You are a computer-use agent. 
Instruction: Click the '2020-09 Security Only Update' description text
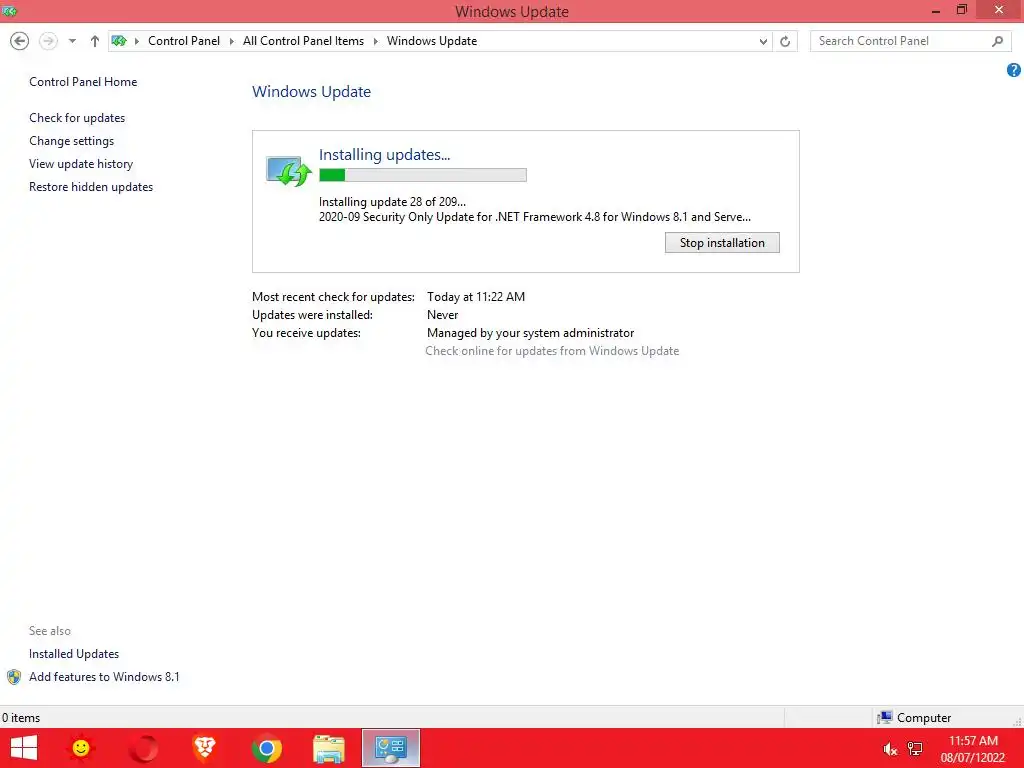[534, 217]
